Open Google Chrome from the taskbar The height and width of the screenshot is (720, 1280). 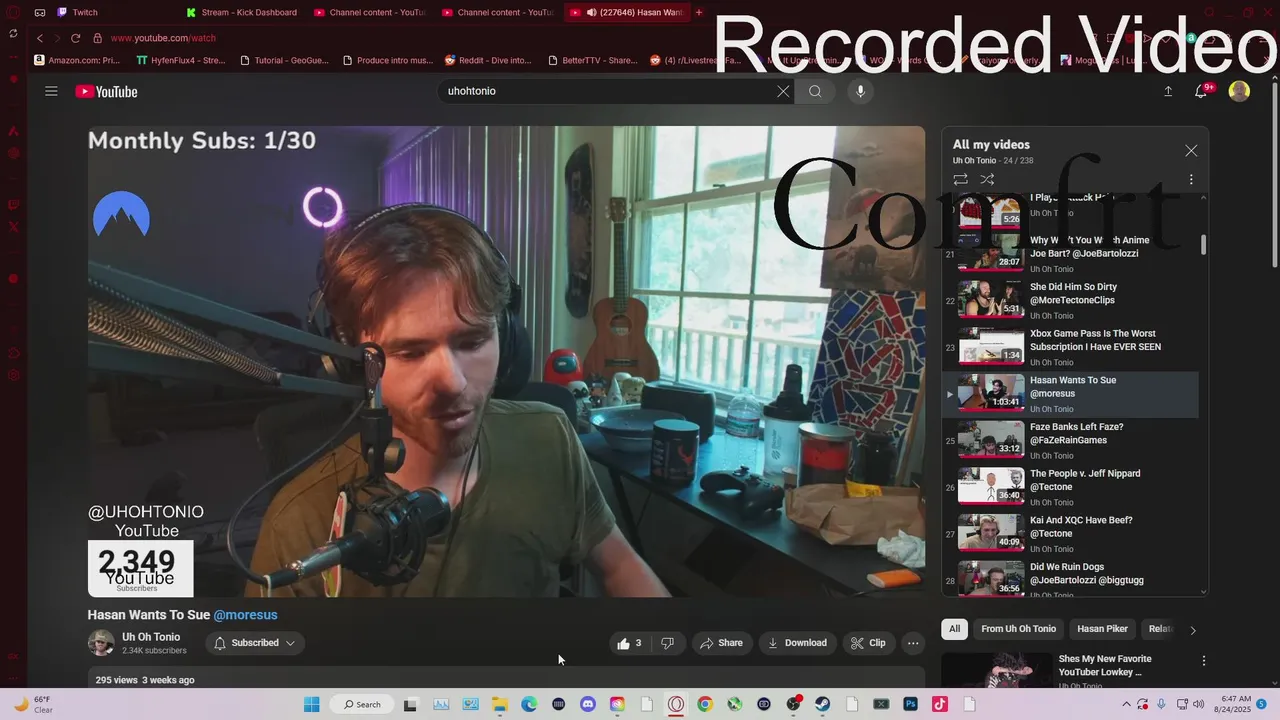(x=705, y=704)
